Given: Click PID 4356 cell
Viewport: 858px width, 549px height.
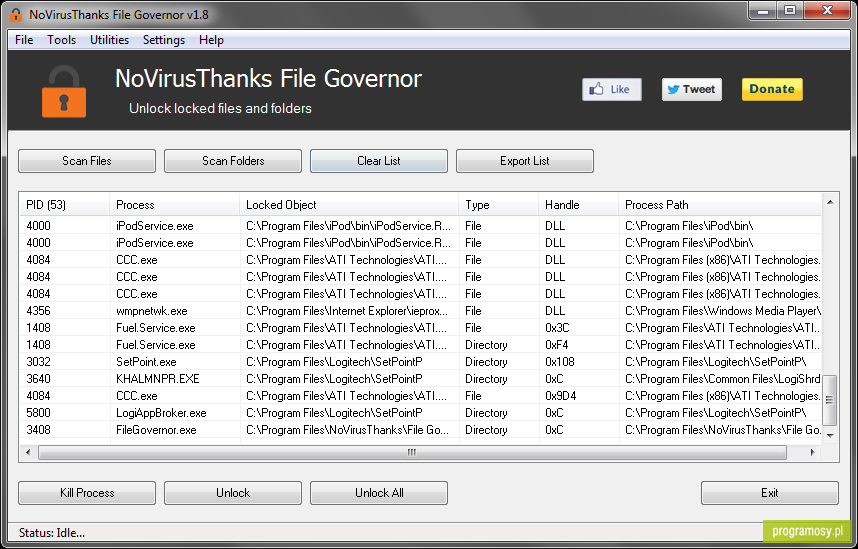Looking at the screenshot, I should coord(38,311).
